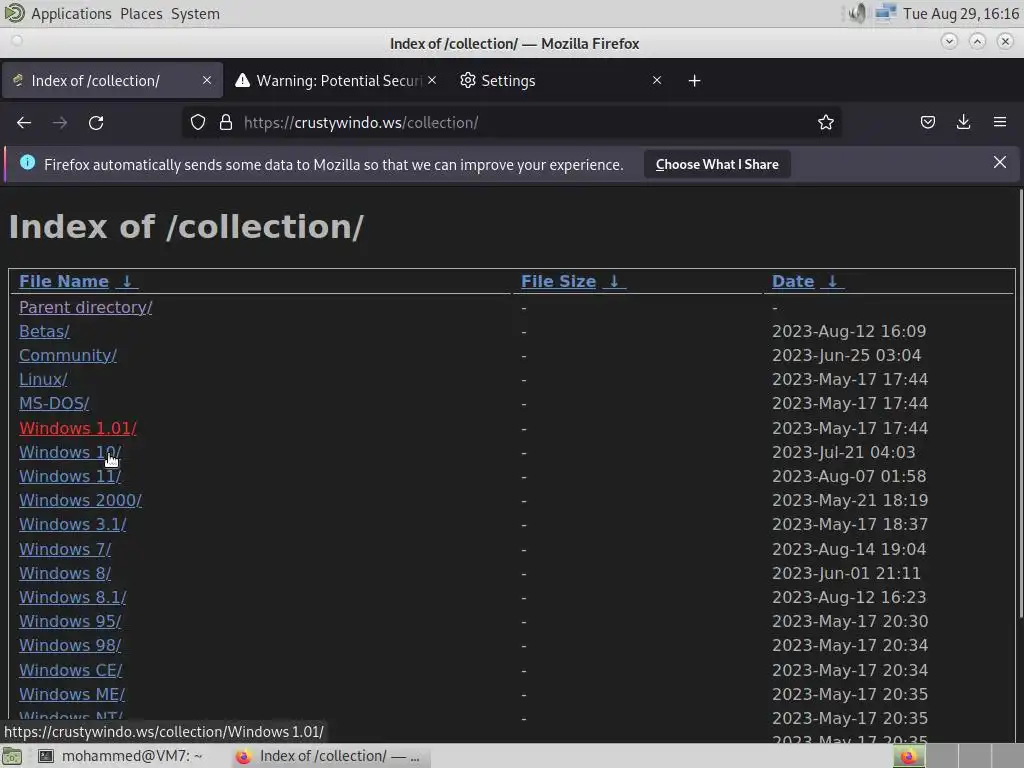The image size is (1024, 768).
Task: Click the Show Desktop icon in bottom panel
Action: click(x=12, y=756)
